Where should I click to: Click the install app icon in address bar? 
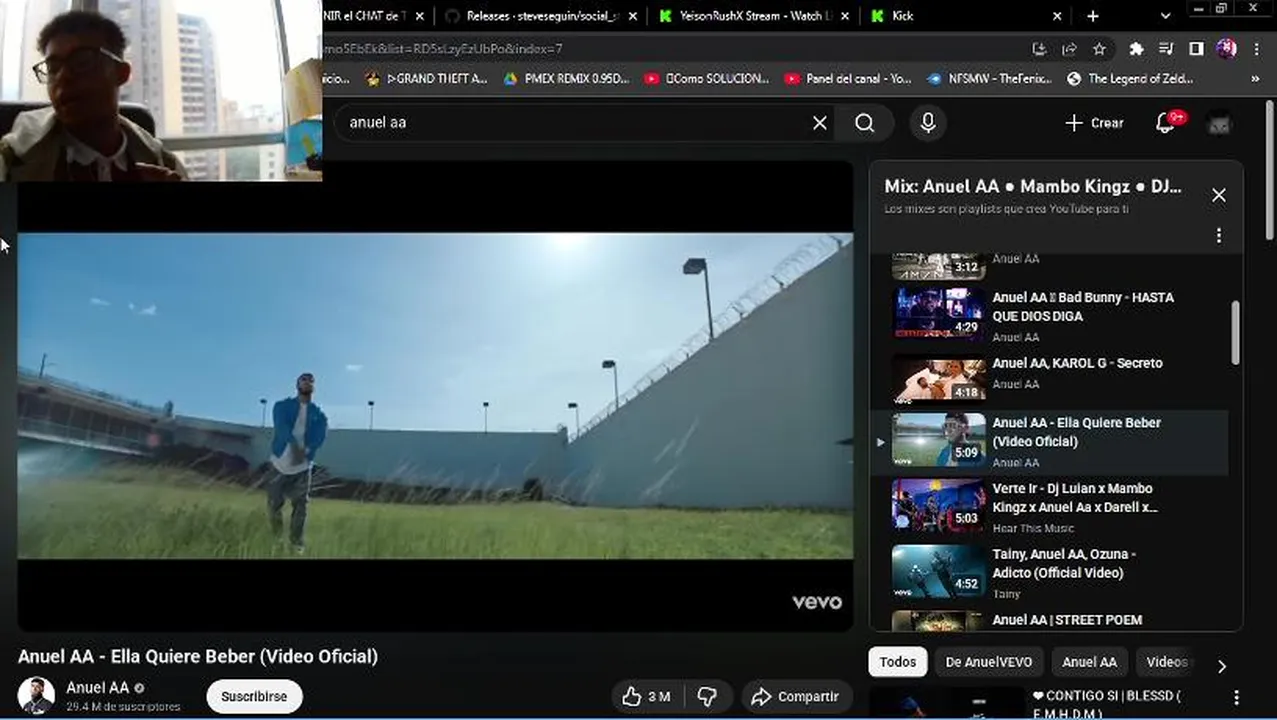pyautogui.click(x=1039, y=49)
